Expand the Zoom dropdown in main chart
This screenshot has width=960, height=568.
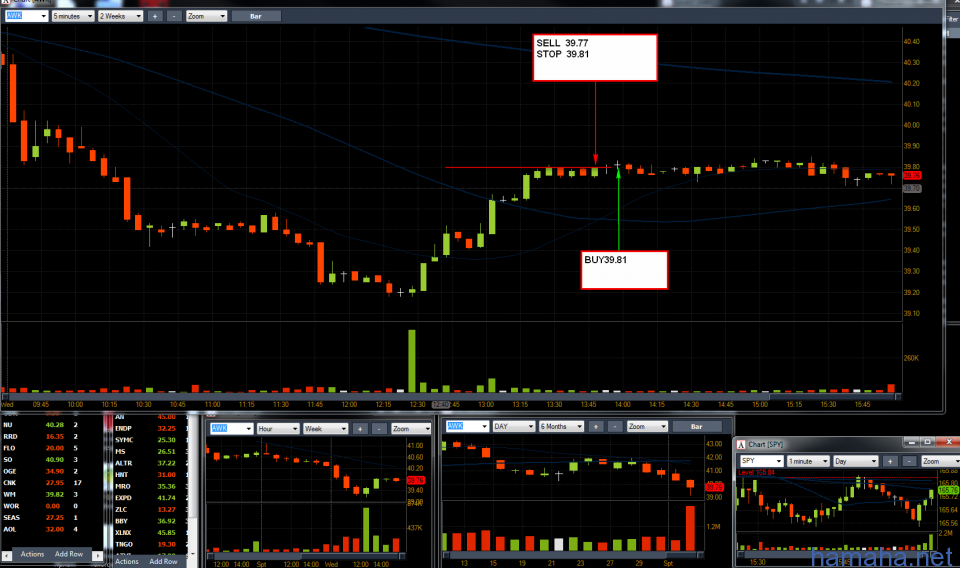click(204, 17)
